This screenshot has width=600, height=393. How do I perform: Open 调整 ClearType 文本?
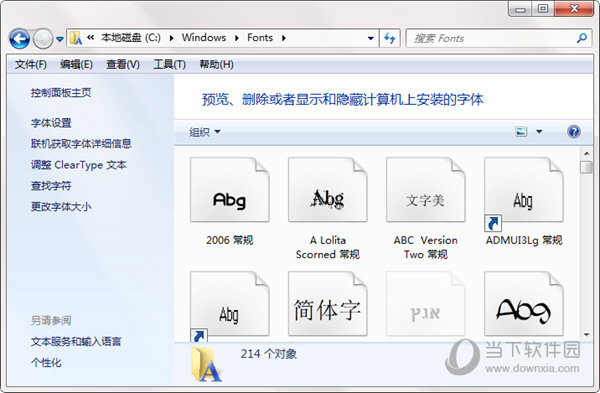[78, 165]
